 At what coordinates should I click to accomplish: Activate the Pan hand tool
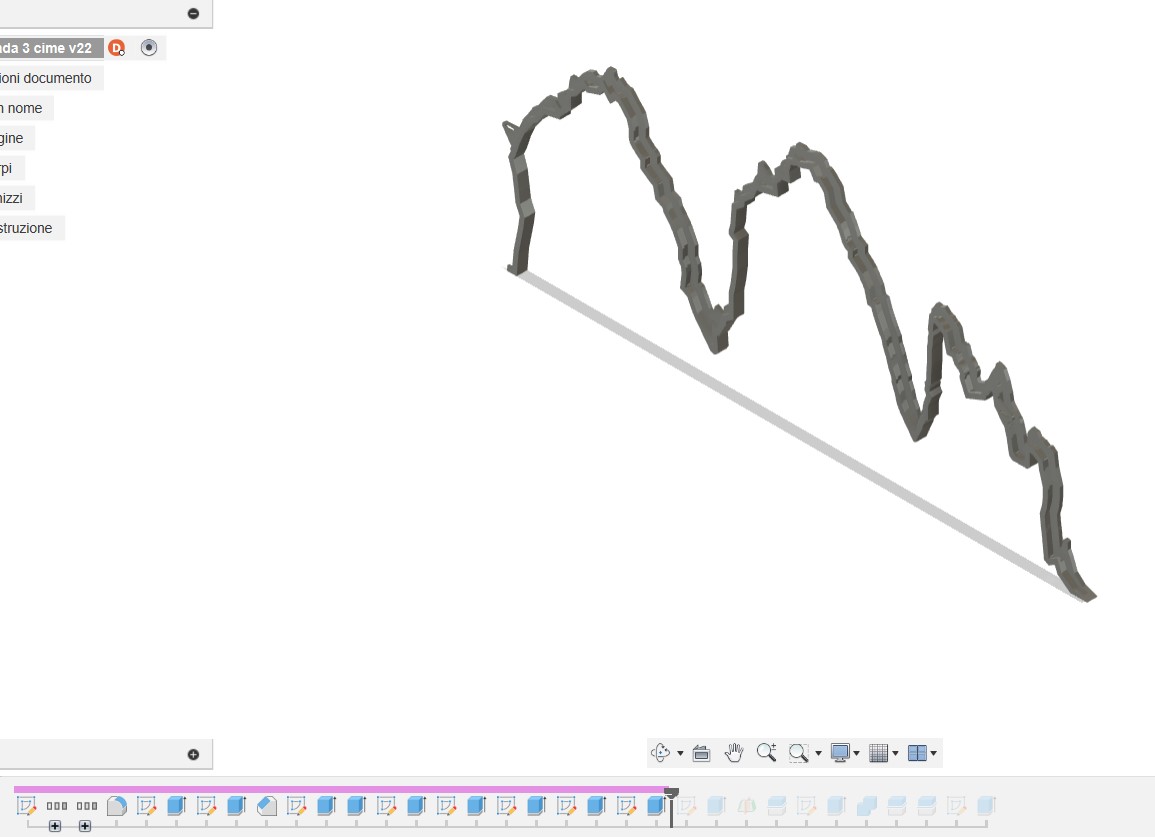pyautogui.click(x=734, y=753)
